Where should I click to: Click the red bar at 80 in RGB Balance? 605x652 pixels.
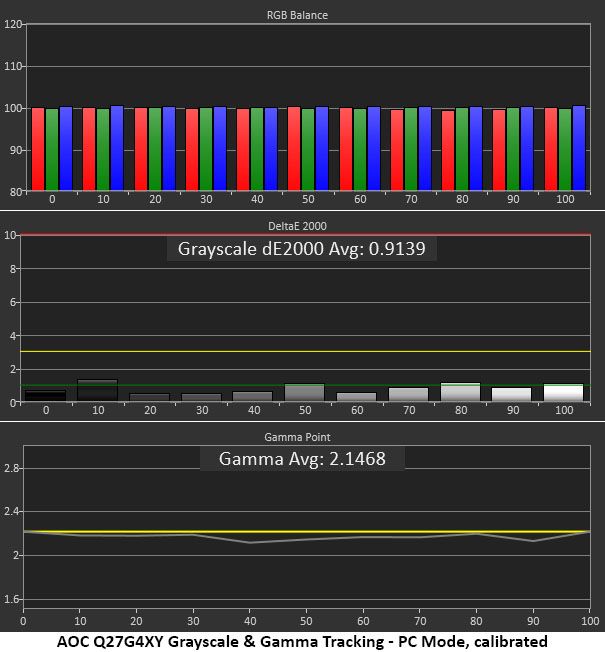(x=448, y=151)
